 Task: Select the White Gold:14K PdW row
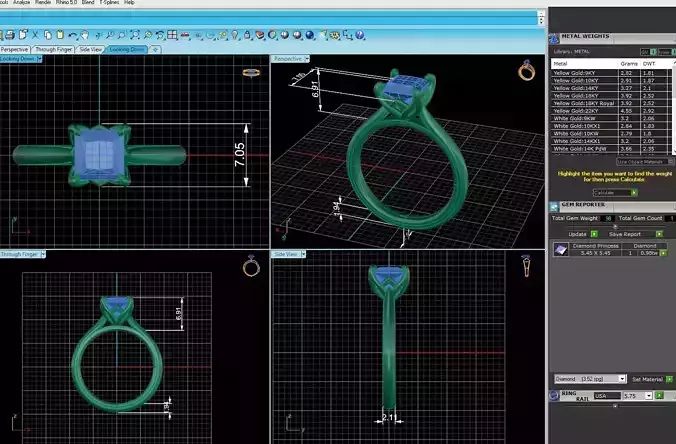(611, 149)
